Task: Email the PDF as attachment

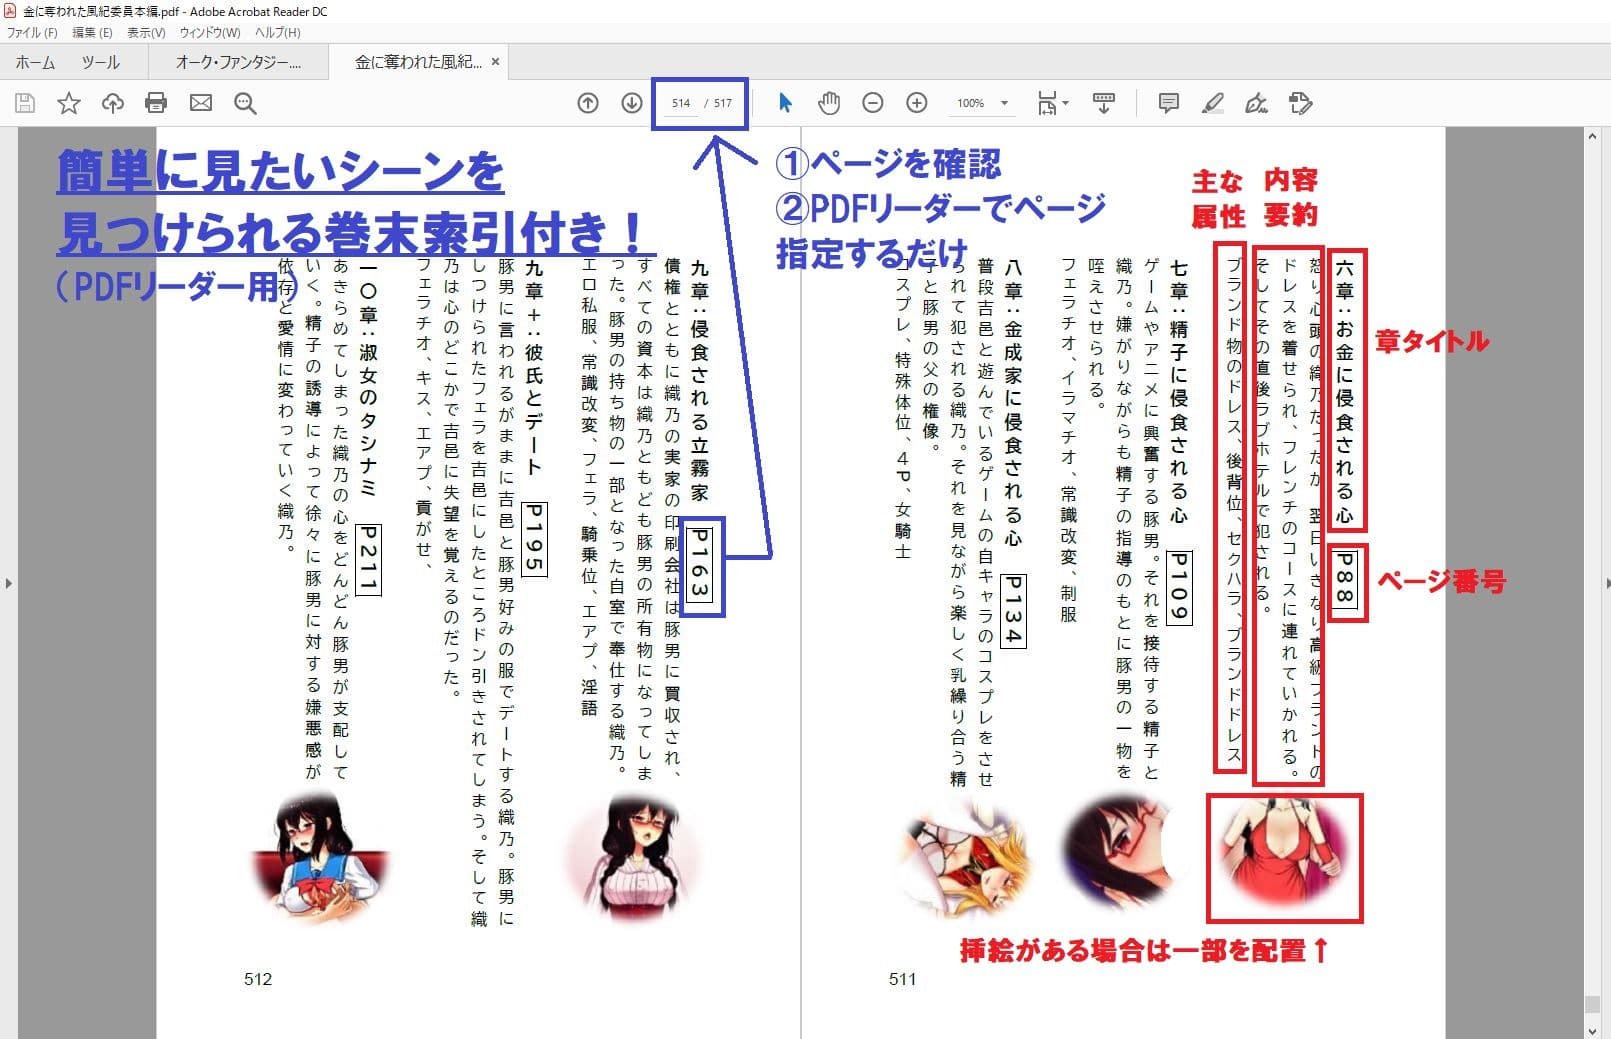Action: click(x=201, y=103)
